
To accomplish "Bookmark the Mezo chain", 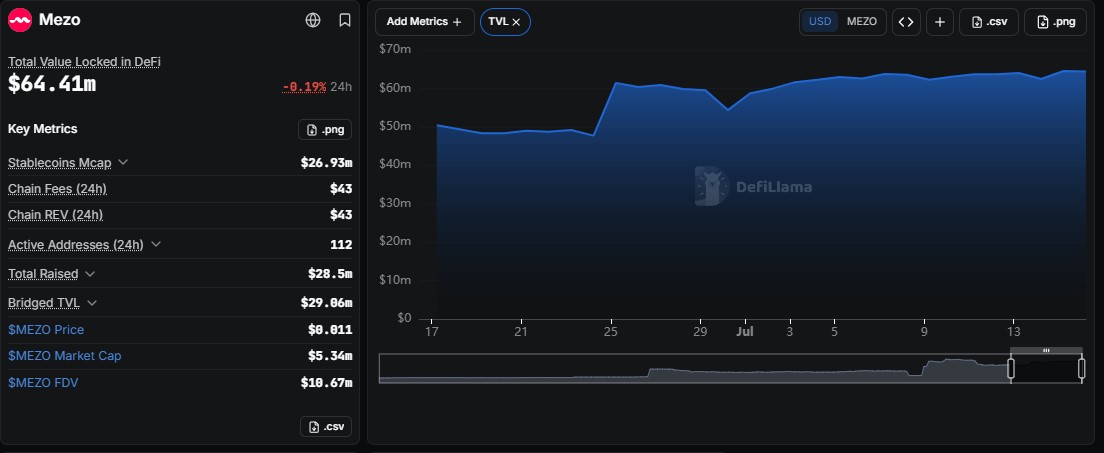I will 345,20.
